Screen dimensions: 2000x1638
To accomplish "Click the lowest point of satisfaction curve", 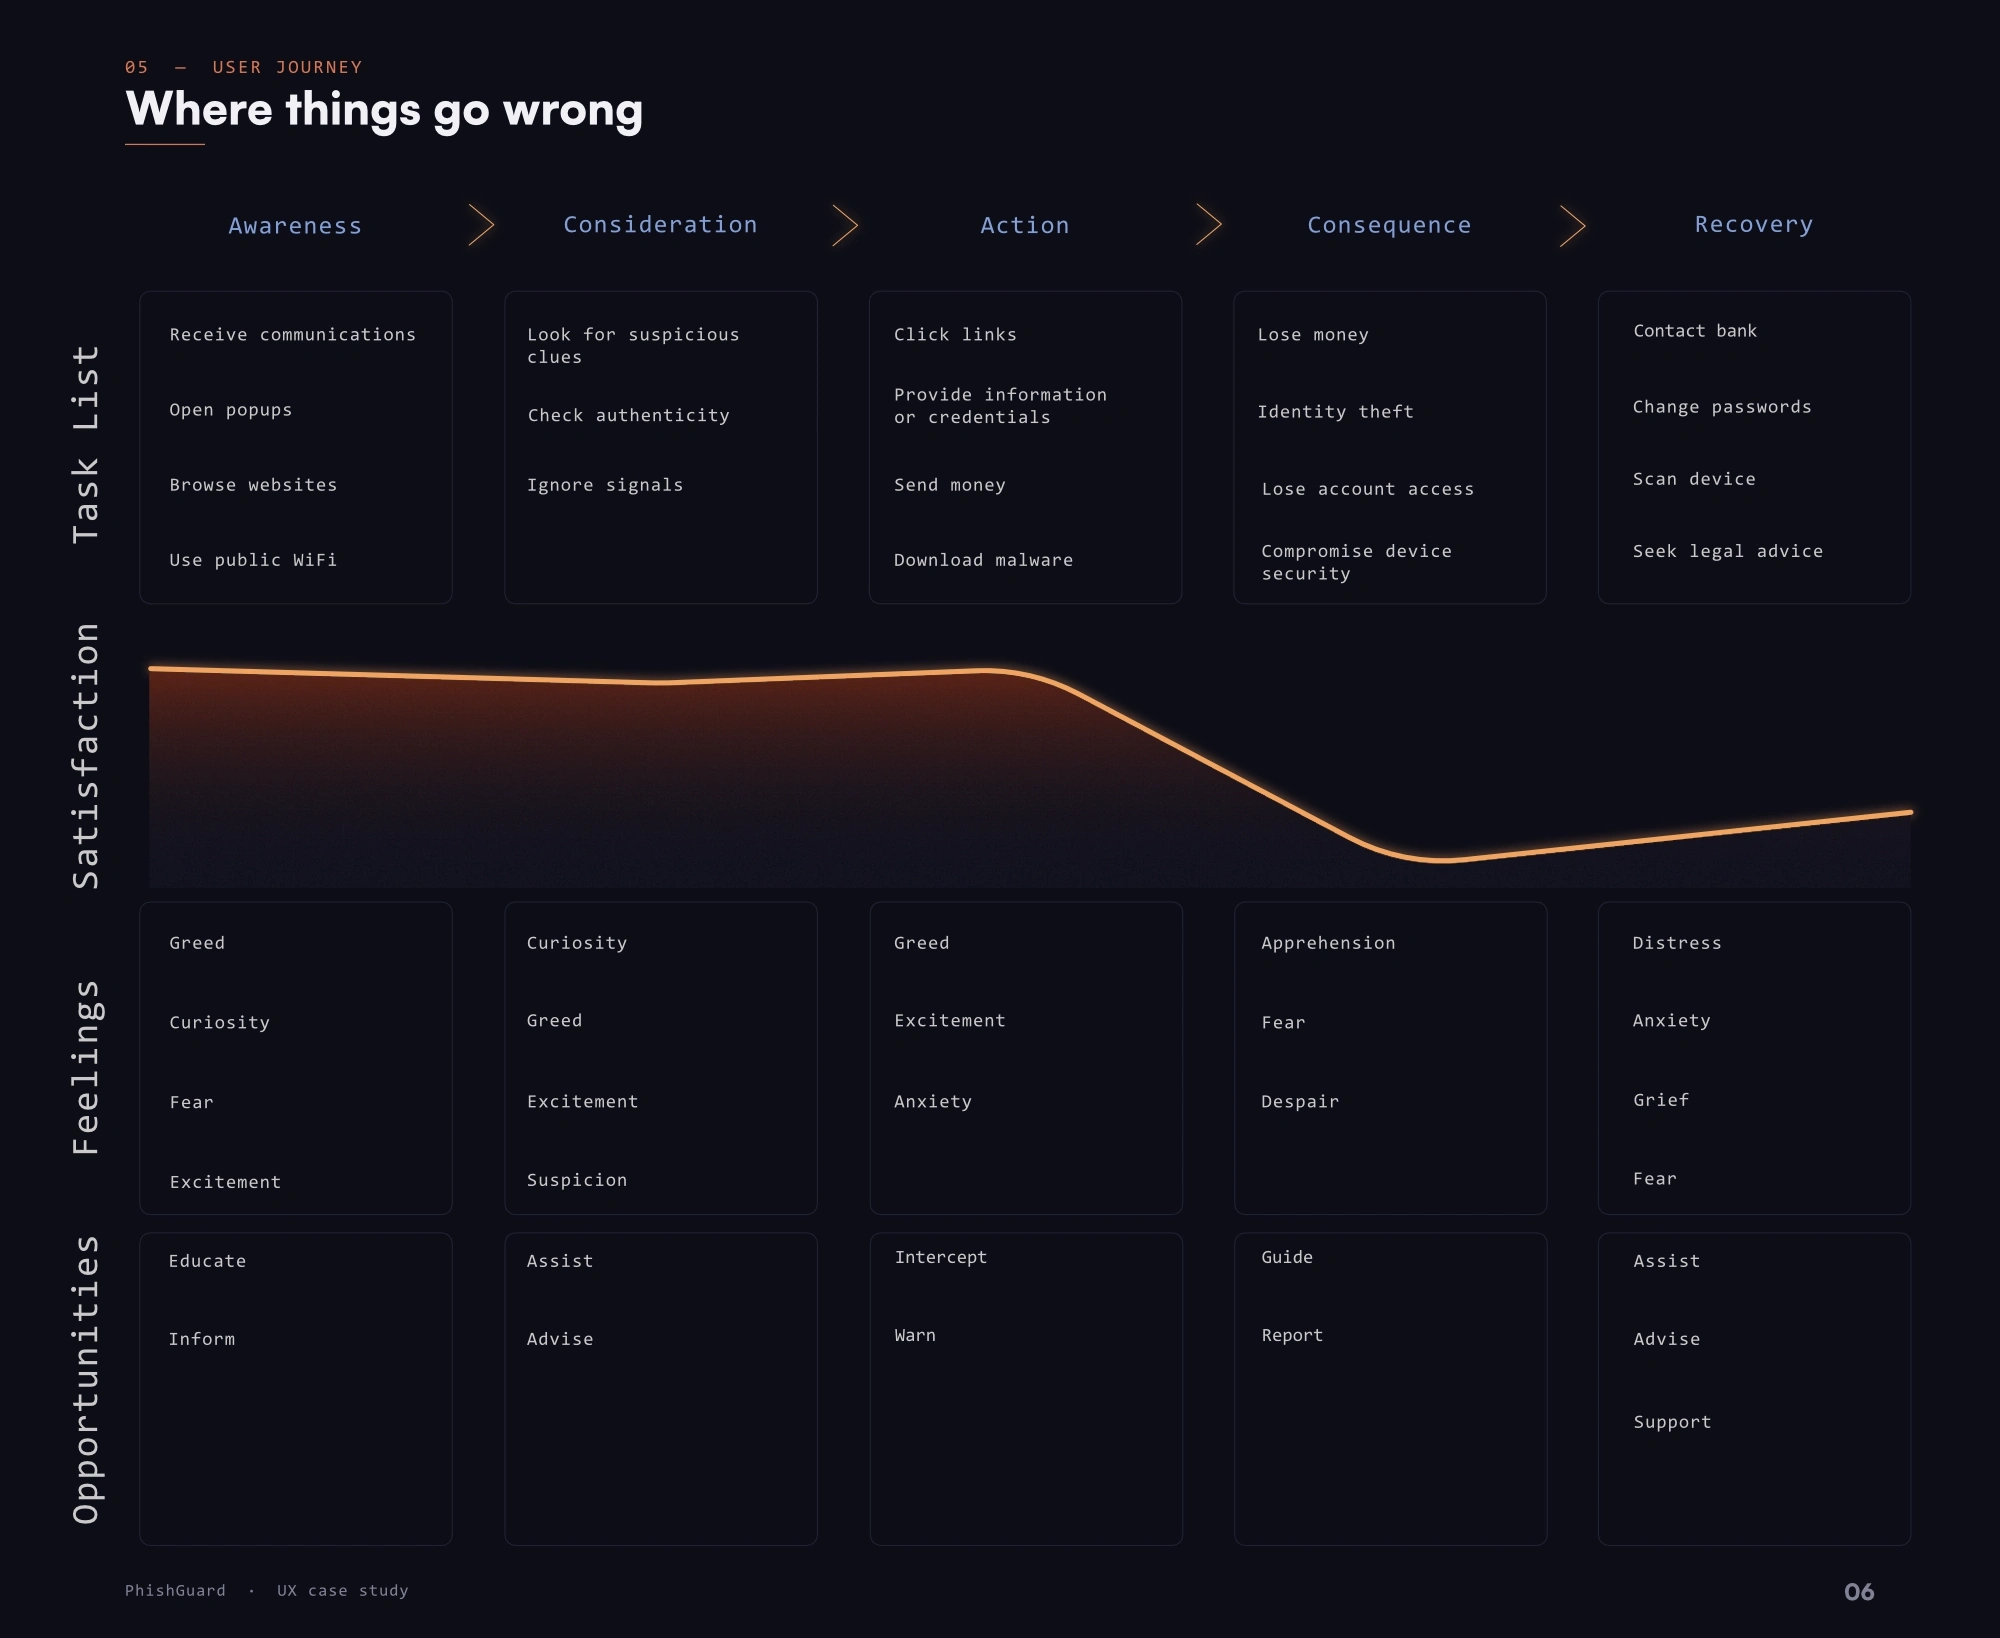I will click(x=1441, y=859).
